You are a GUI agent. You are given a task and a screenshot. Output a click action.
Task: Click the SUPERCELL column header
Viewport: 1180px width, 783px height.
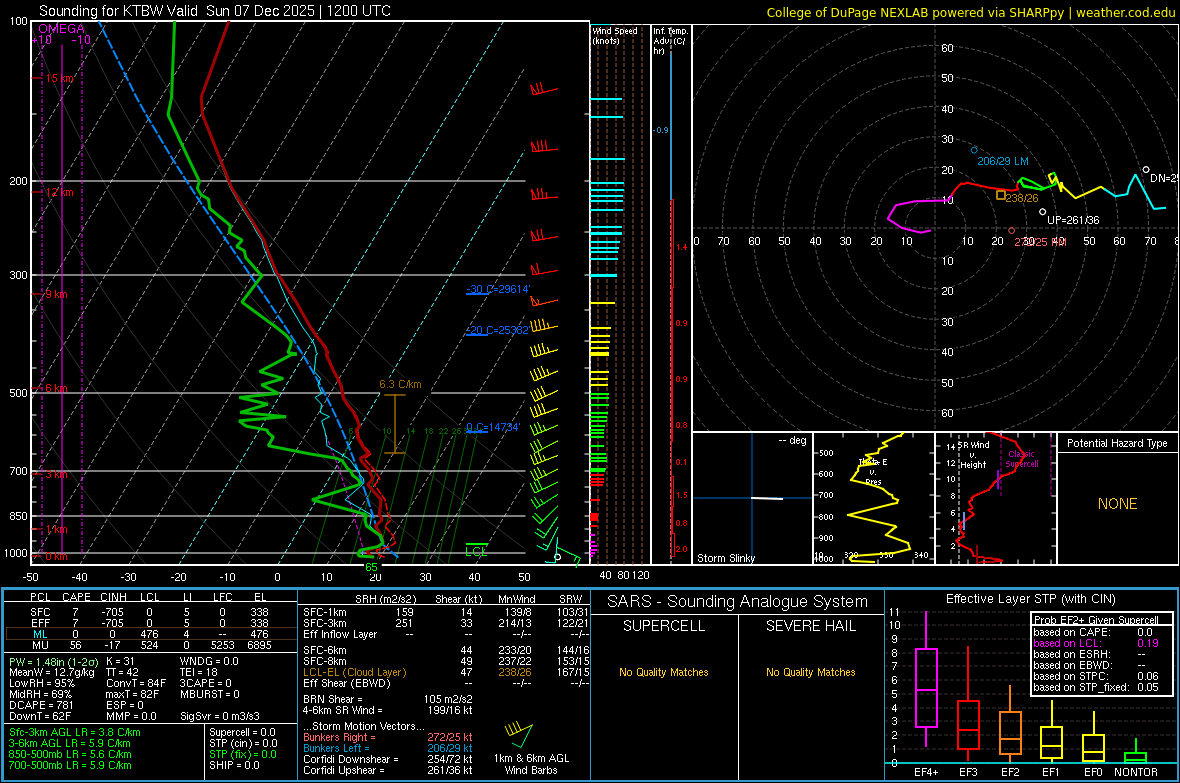click(x=664, y=626)
